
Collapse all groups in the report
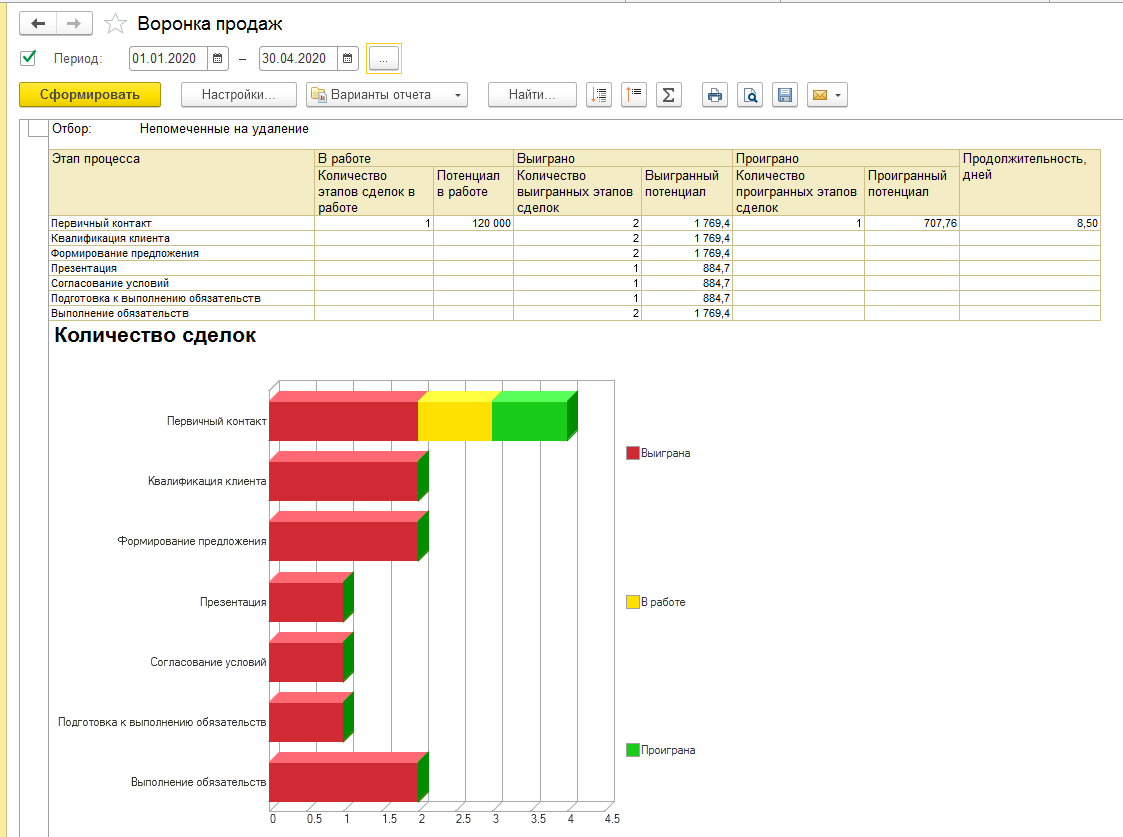[x=634, y=95]
